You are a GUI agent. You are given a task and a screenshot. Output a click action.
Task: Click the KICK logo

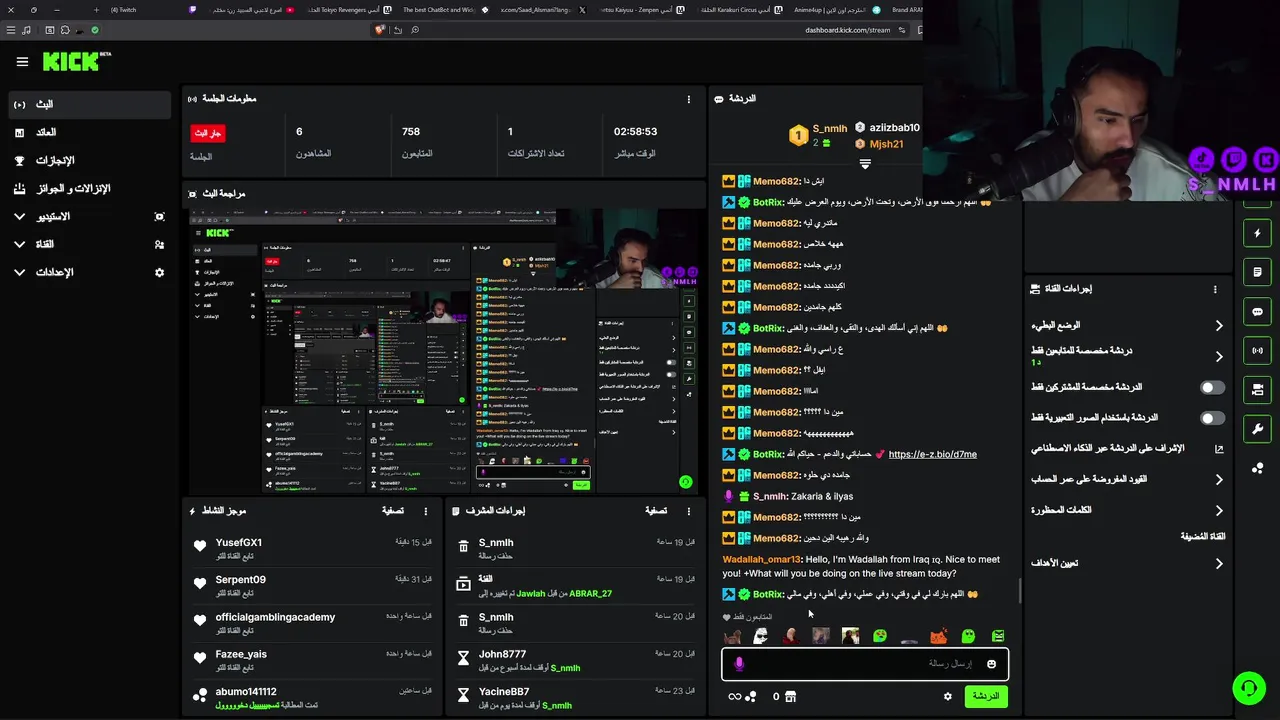point(75,62)
